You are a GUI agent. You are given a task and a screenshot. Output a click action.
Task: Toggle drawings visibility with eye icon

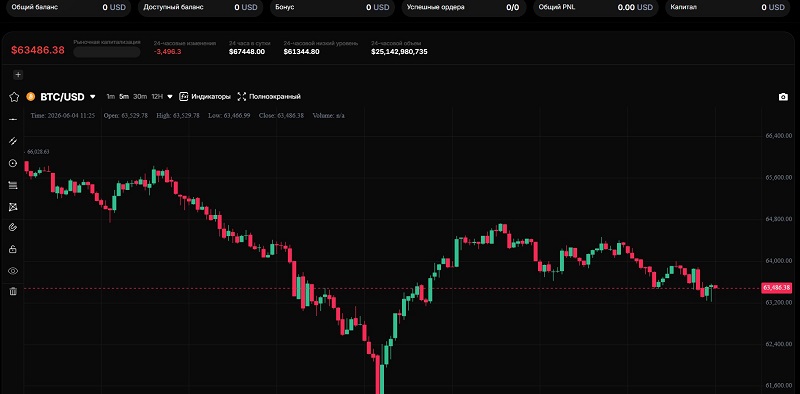[x=13, y=271]
